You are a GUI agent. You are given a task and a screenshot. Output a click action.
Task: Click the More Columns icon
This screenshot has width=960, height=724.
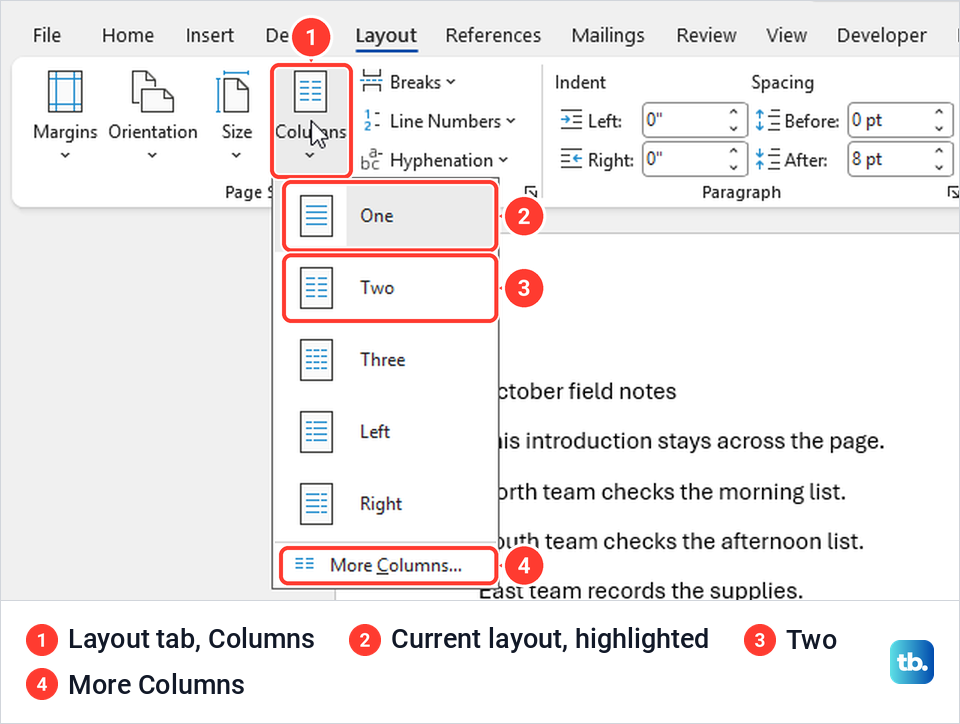click(x=304, y=564)
